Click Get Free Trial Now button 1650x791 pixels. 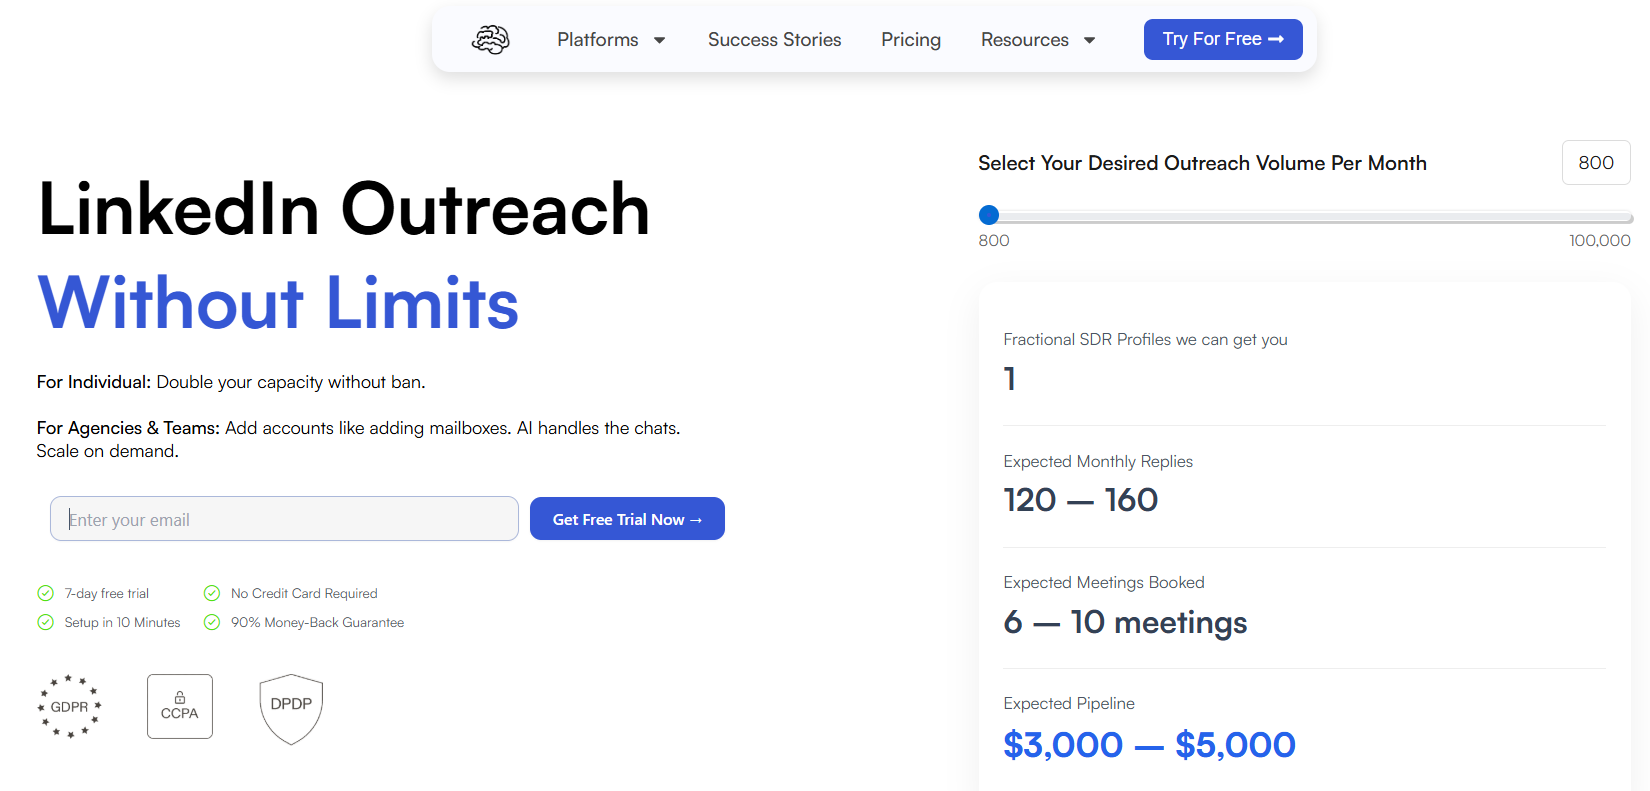(x=627, y=519)
